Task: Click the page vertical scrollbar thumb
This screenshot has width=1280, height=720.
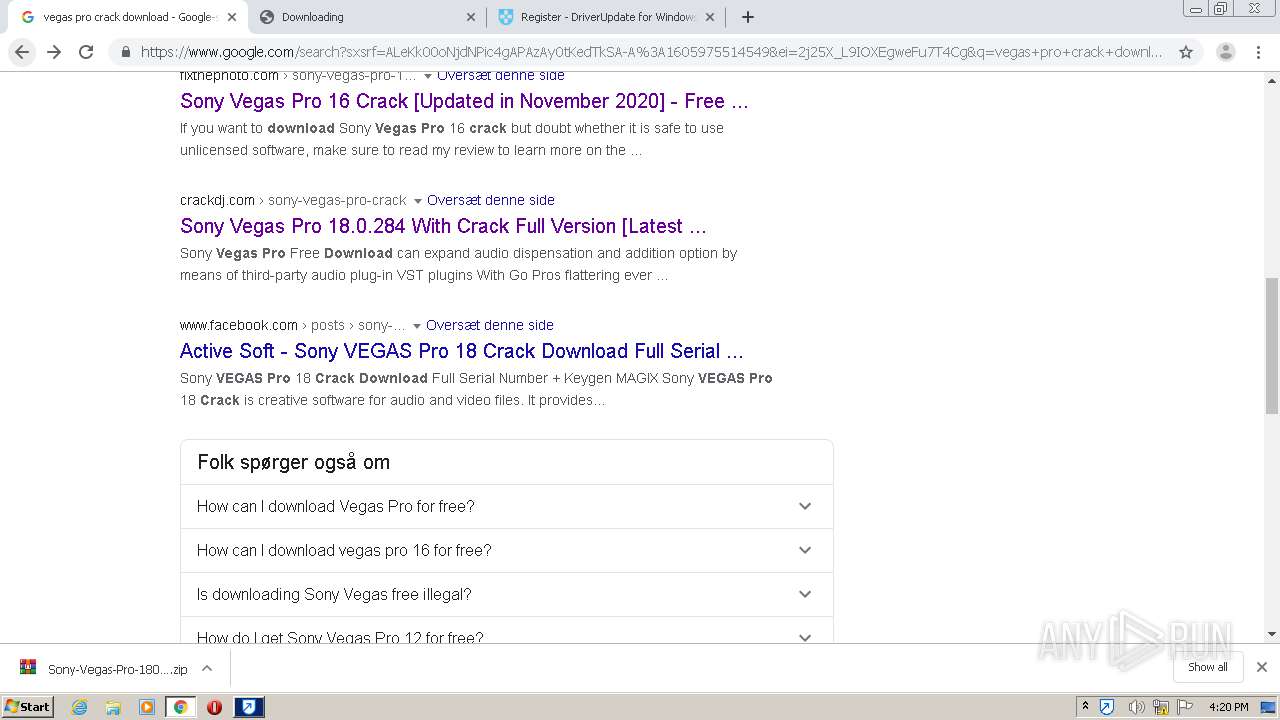Action: pyautogui.click(x=1272, y=345)
